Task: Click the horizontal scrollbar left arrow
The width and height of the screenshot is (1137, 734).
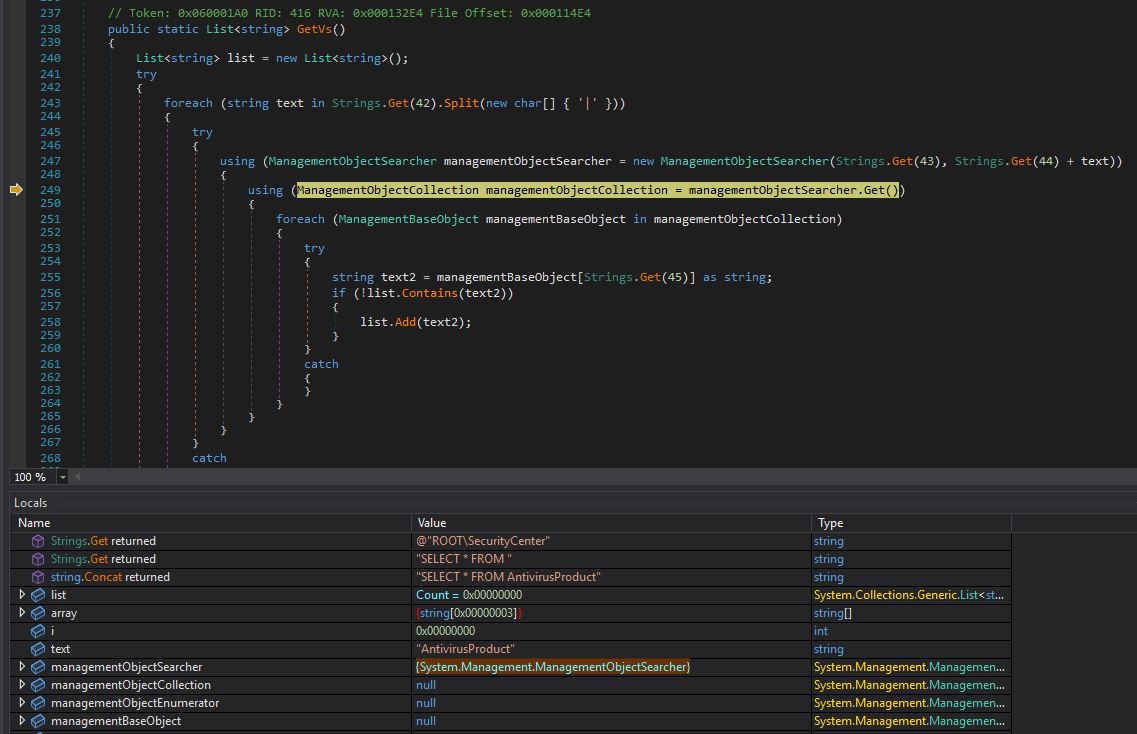Action: click(x=78, y=477)
